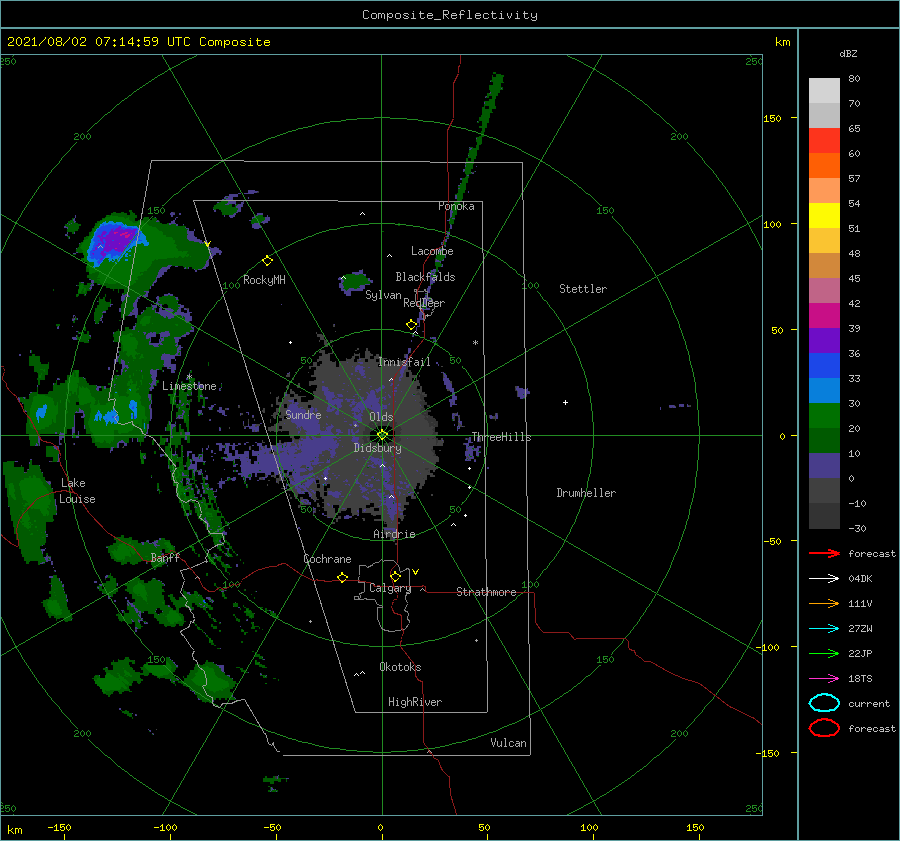Screen dimensions: 900x841
Task: Select the pink 42-45 dBZ swatch
Action: 824,291
